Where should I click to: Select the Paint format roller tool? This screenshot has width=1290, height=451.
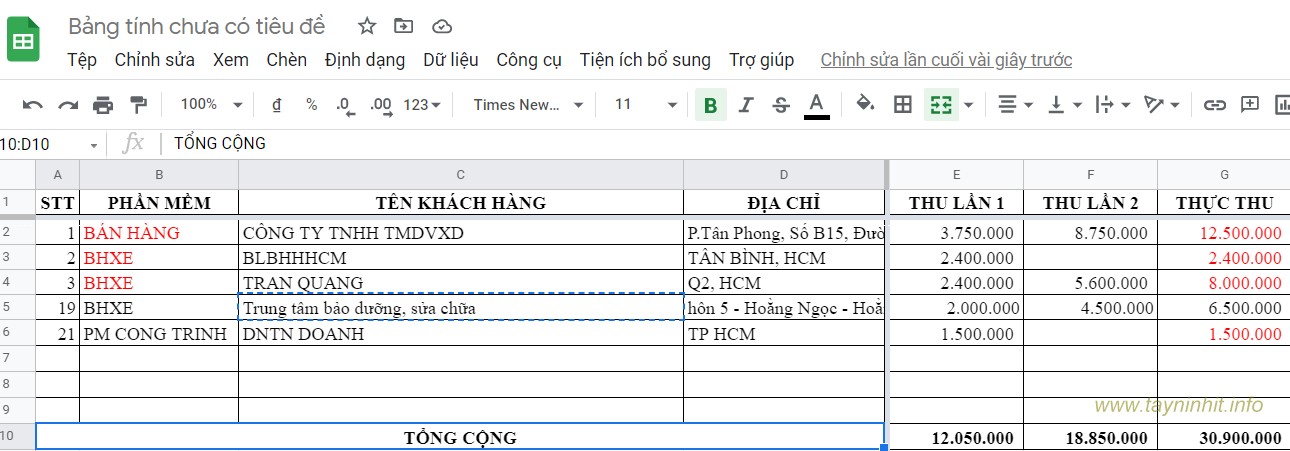coord(139,105)
